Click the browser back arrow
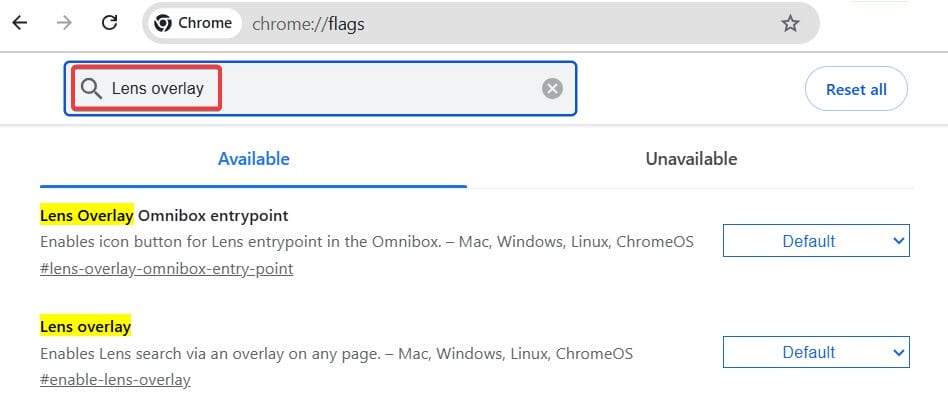 19,23
